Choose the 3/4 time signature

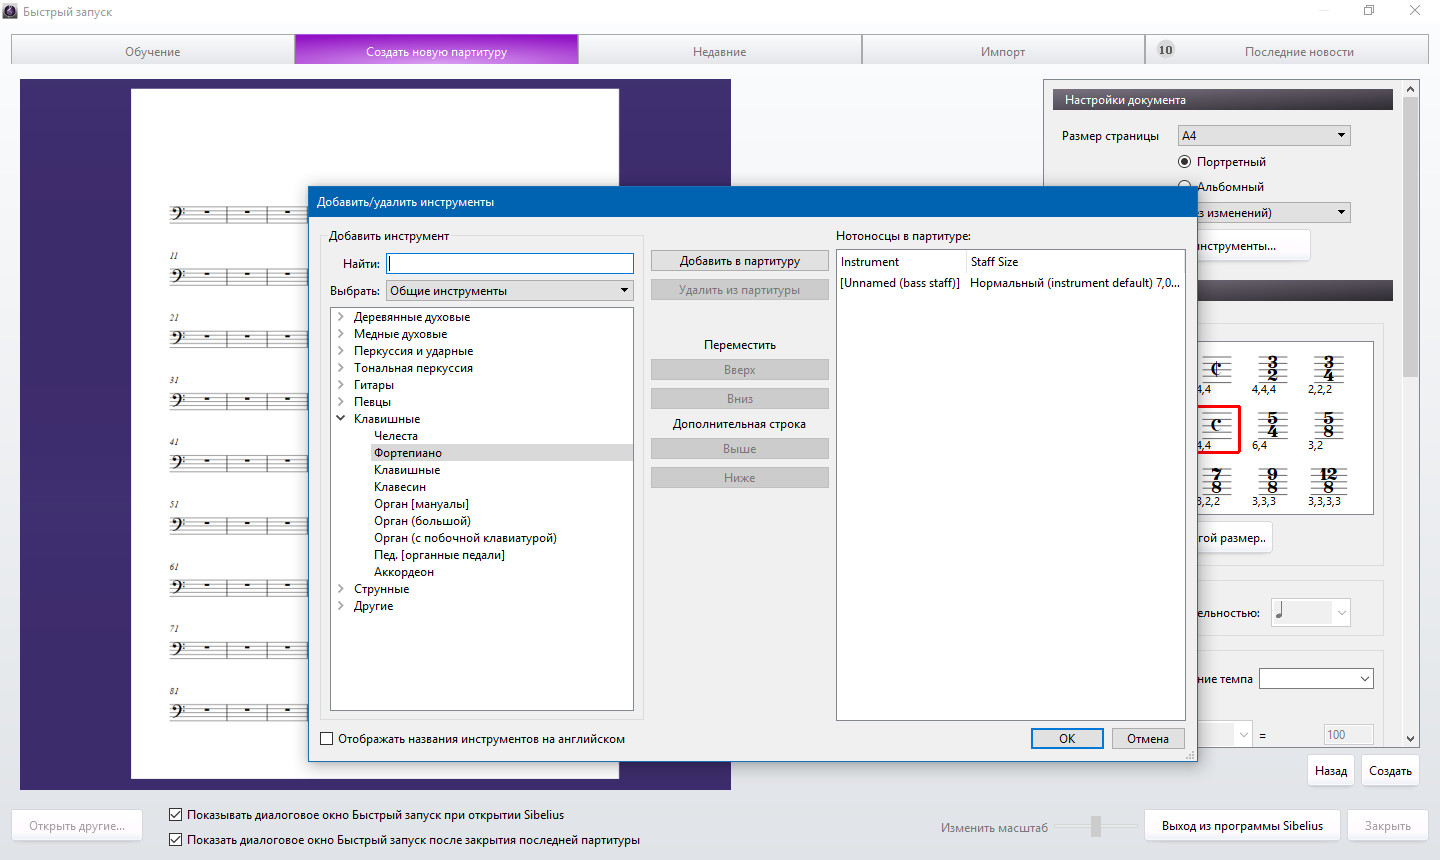1327,369
